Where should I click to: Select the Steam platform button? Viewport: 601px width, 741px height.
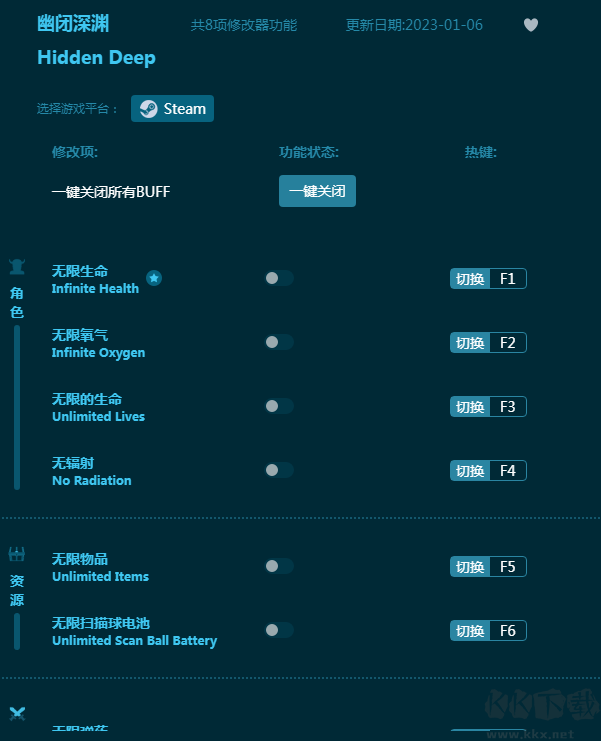coord(172,109)
